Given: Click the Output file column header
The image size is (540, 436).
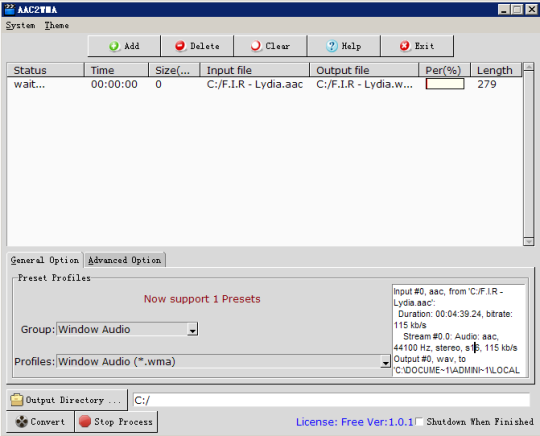Looking at the screenshot, I should pyautogui.click(x=364, y=70).
